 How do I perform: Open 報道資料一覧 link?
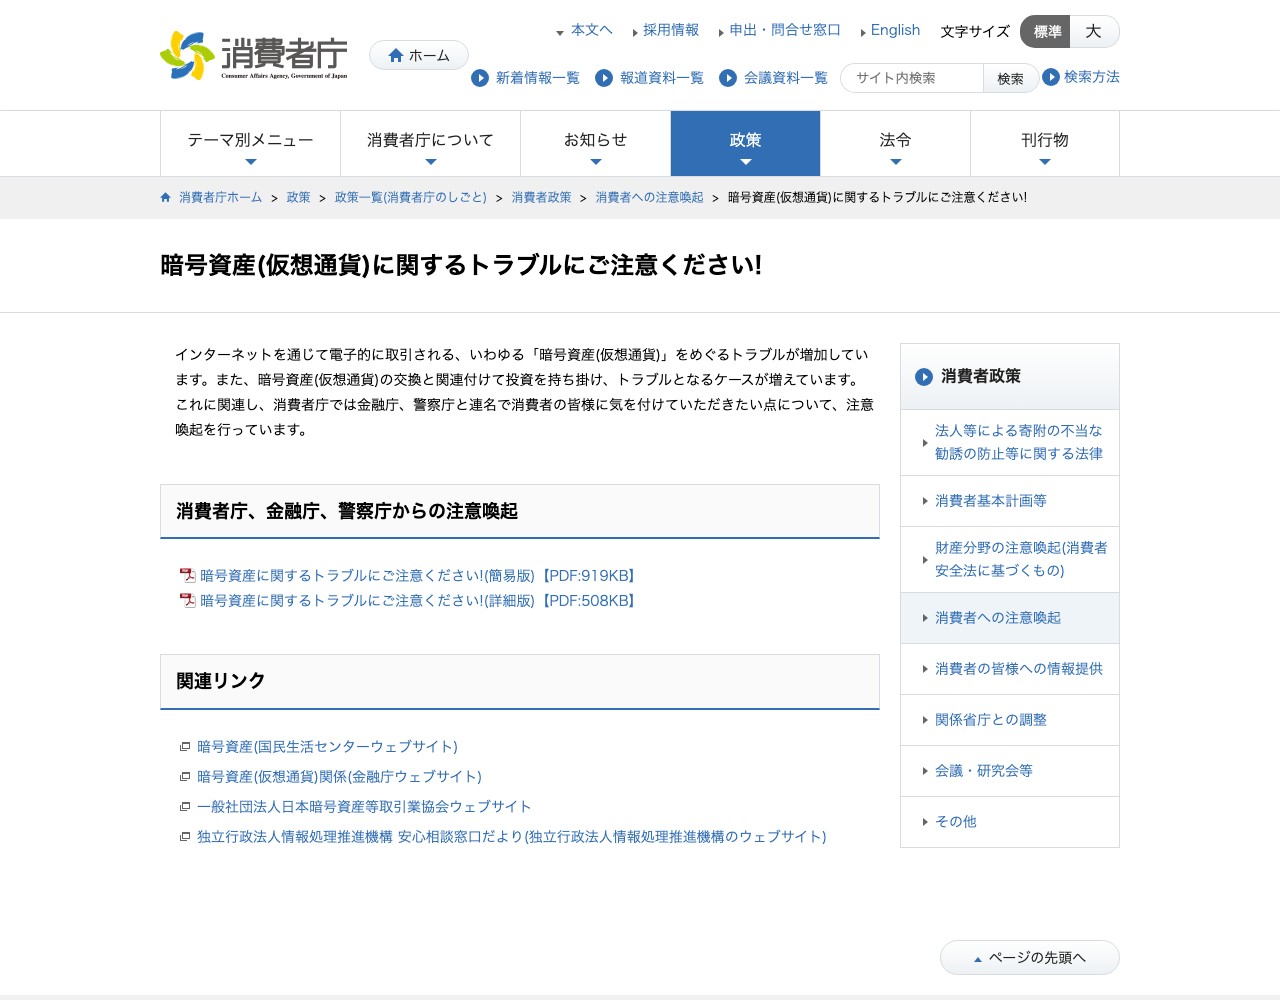(x=661, y=77)
